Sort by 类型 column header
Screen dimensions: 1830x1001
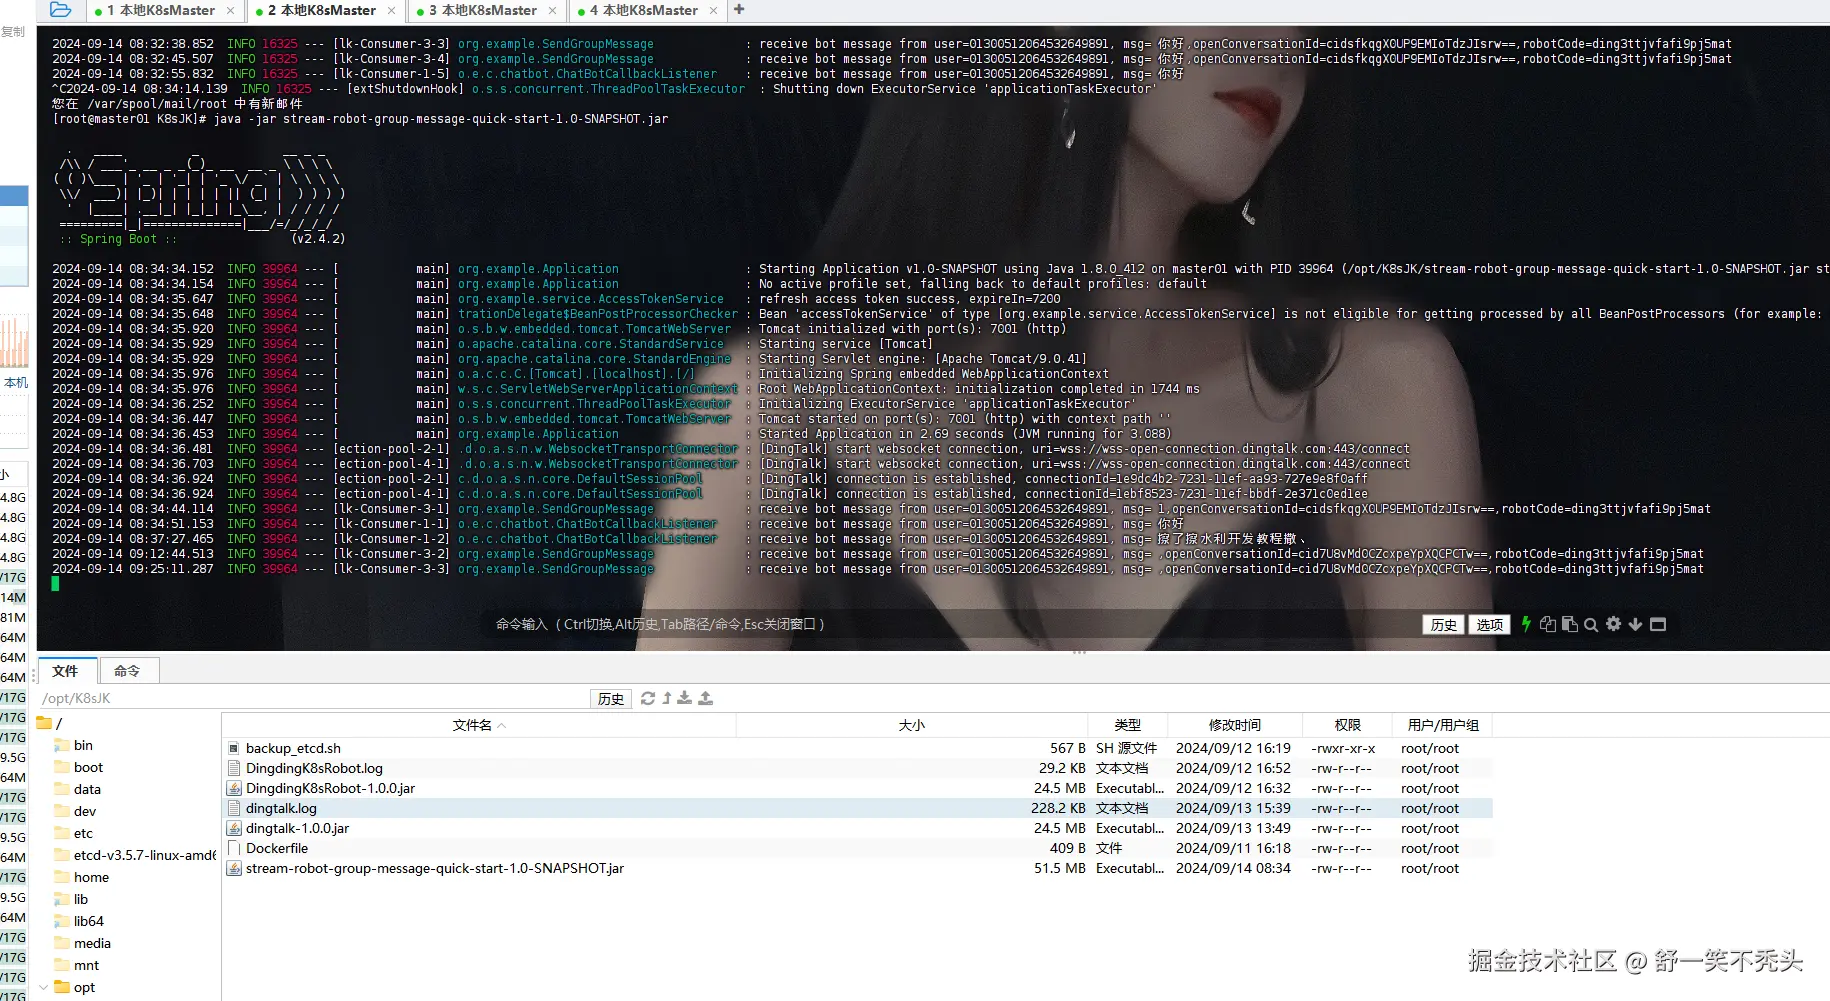[x=1128, y=725]
